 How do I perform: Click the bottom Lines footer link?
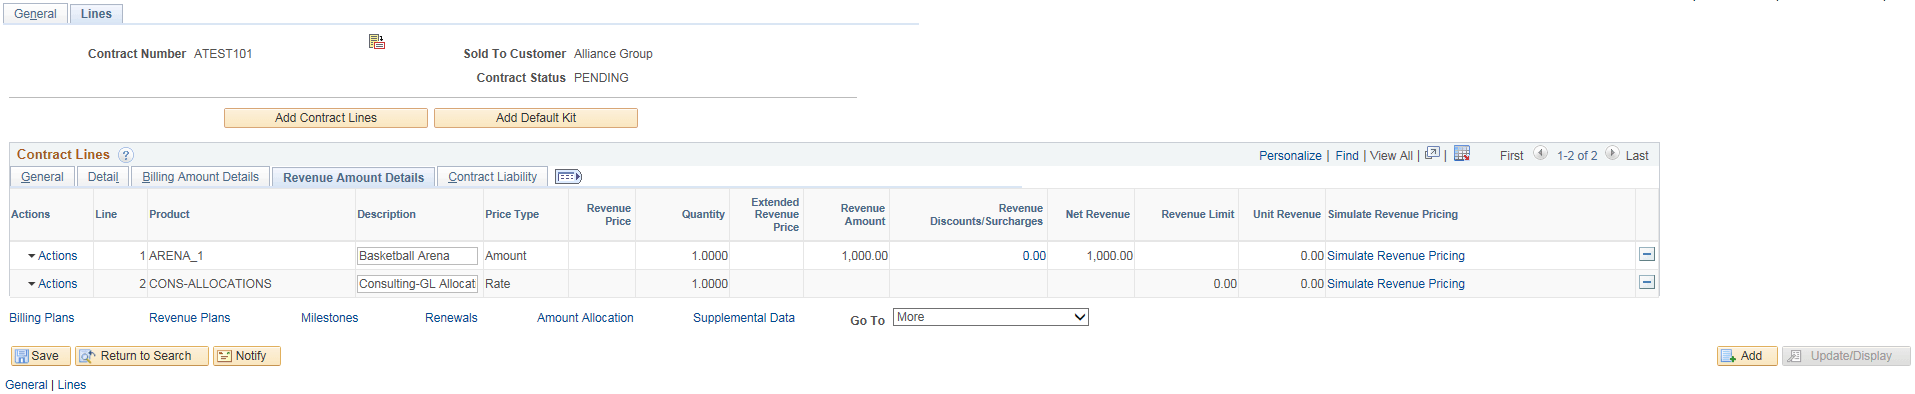[72, 385]
